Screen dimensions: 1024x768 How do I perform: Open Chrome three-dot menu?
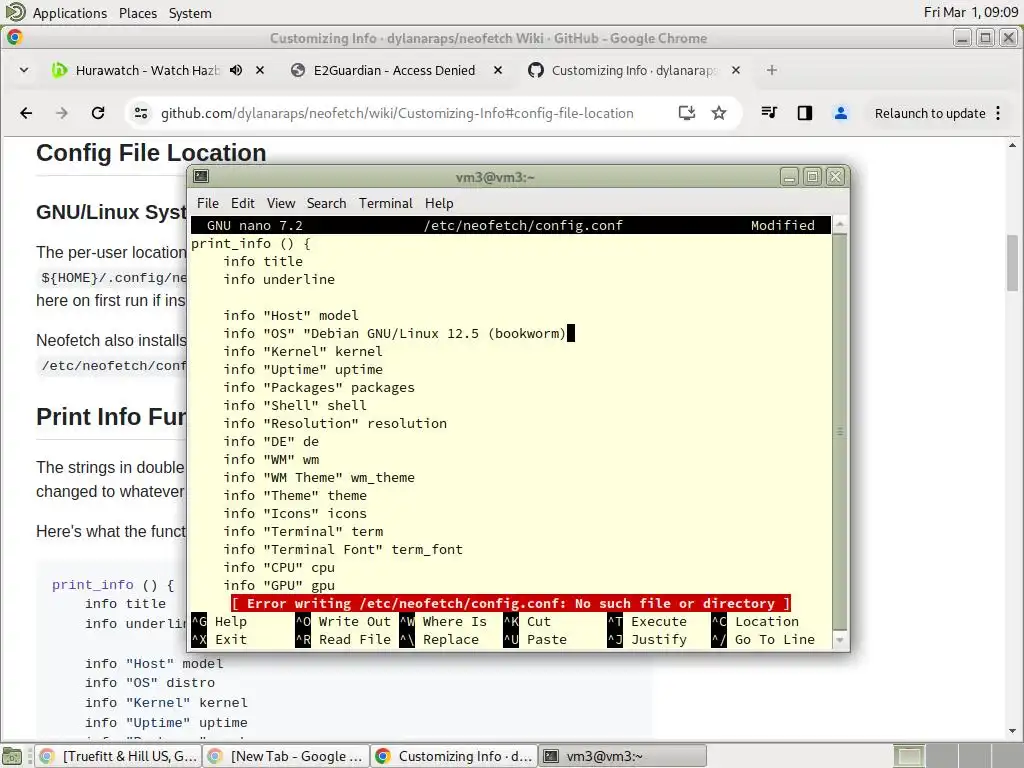coord(998,113)
